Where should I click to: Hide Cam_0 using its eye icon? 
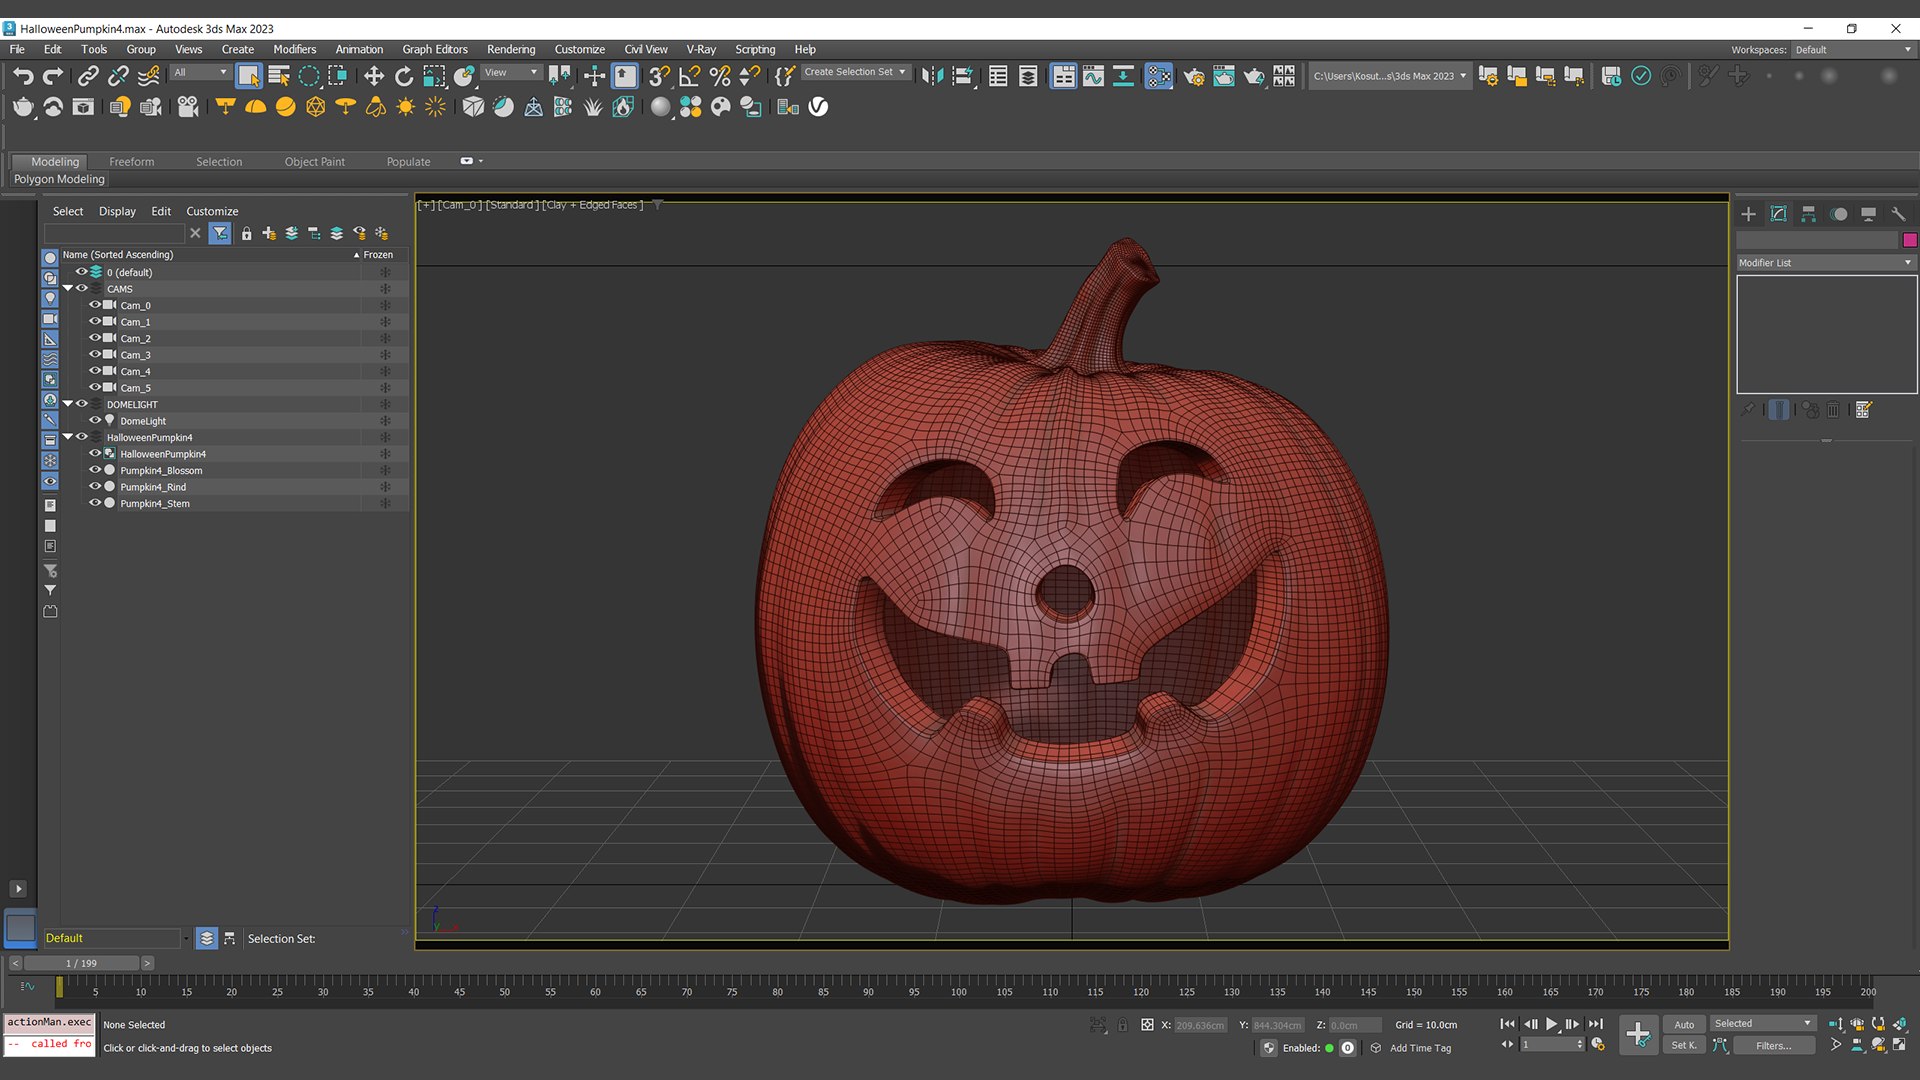(x=95, y=305)
